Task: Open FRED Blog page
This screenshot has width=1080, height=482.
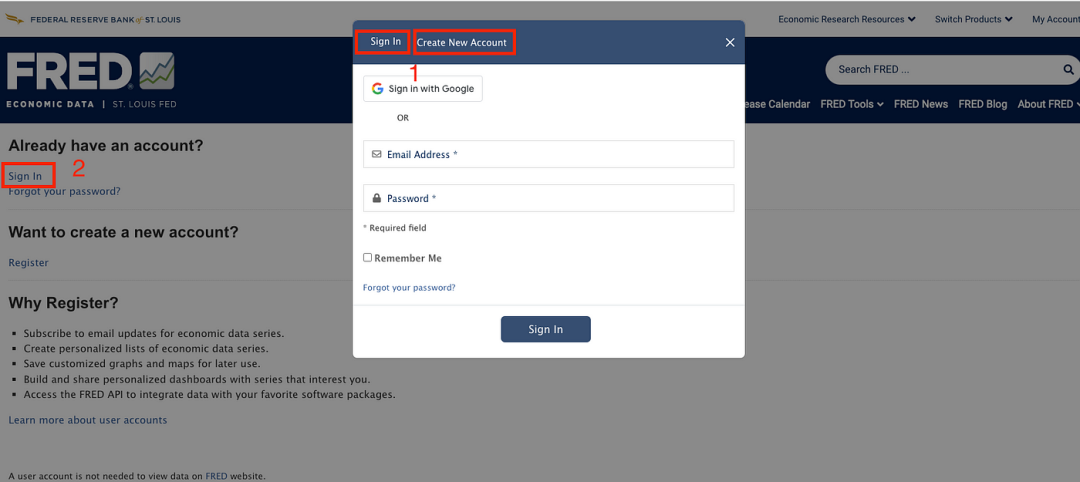Action: click(x=983, y=104)
